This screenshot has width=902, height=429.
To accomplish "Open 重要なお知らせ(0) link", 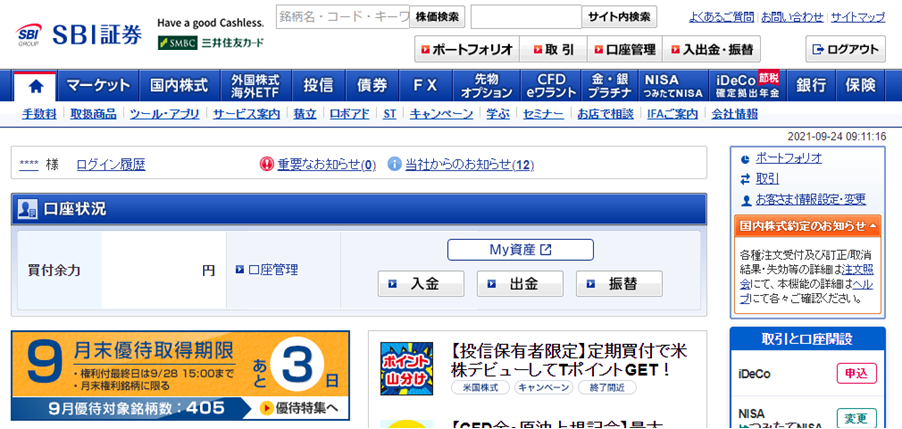I will point(327,165).
